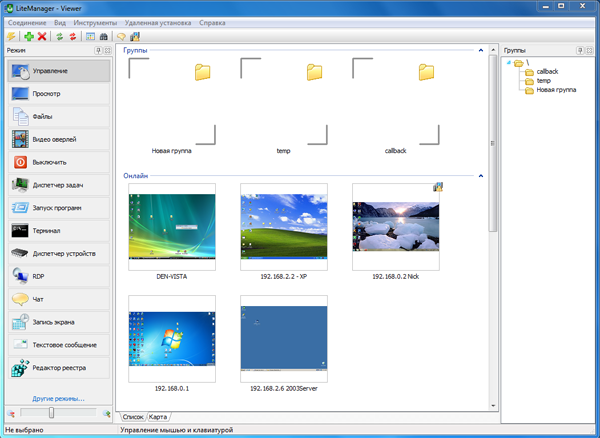Select the Редактор реестра mode
Image resolution: width=600 pixels, height=438 pixels.
[59, 368]
